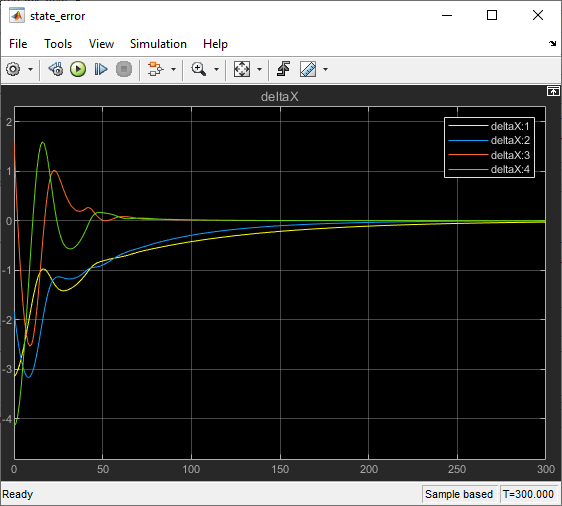The height and width of the screenshot is (506, 562).
Task: Click the Step Forward icon
Action: (101, 69)
